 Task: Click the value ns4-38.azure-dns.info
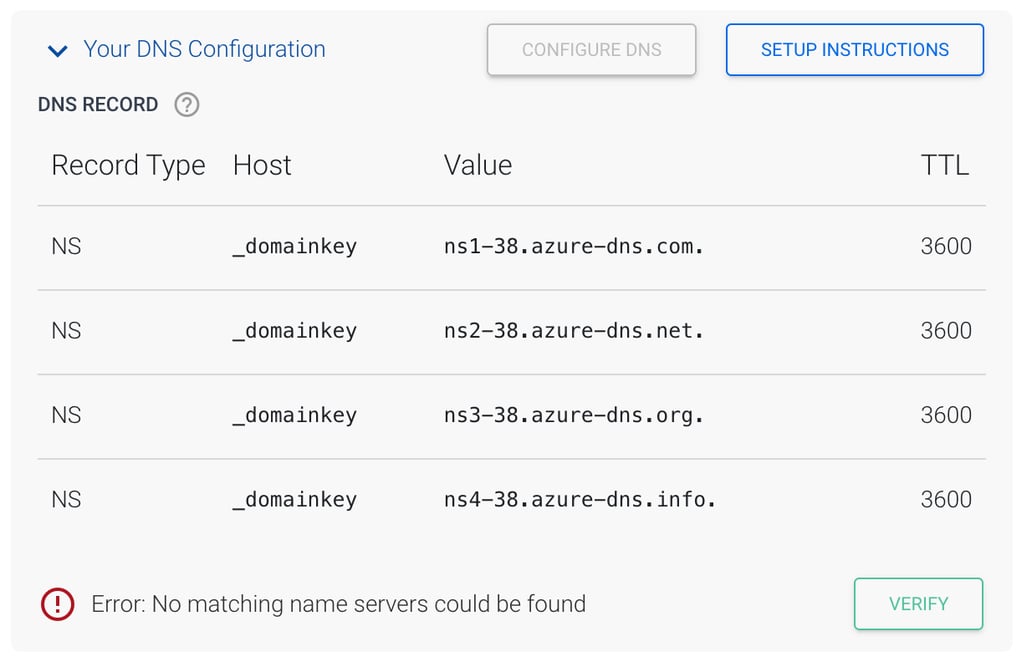pos(577,499)
